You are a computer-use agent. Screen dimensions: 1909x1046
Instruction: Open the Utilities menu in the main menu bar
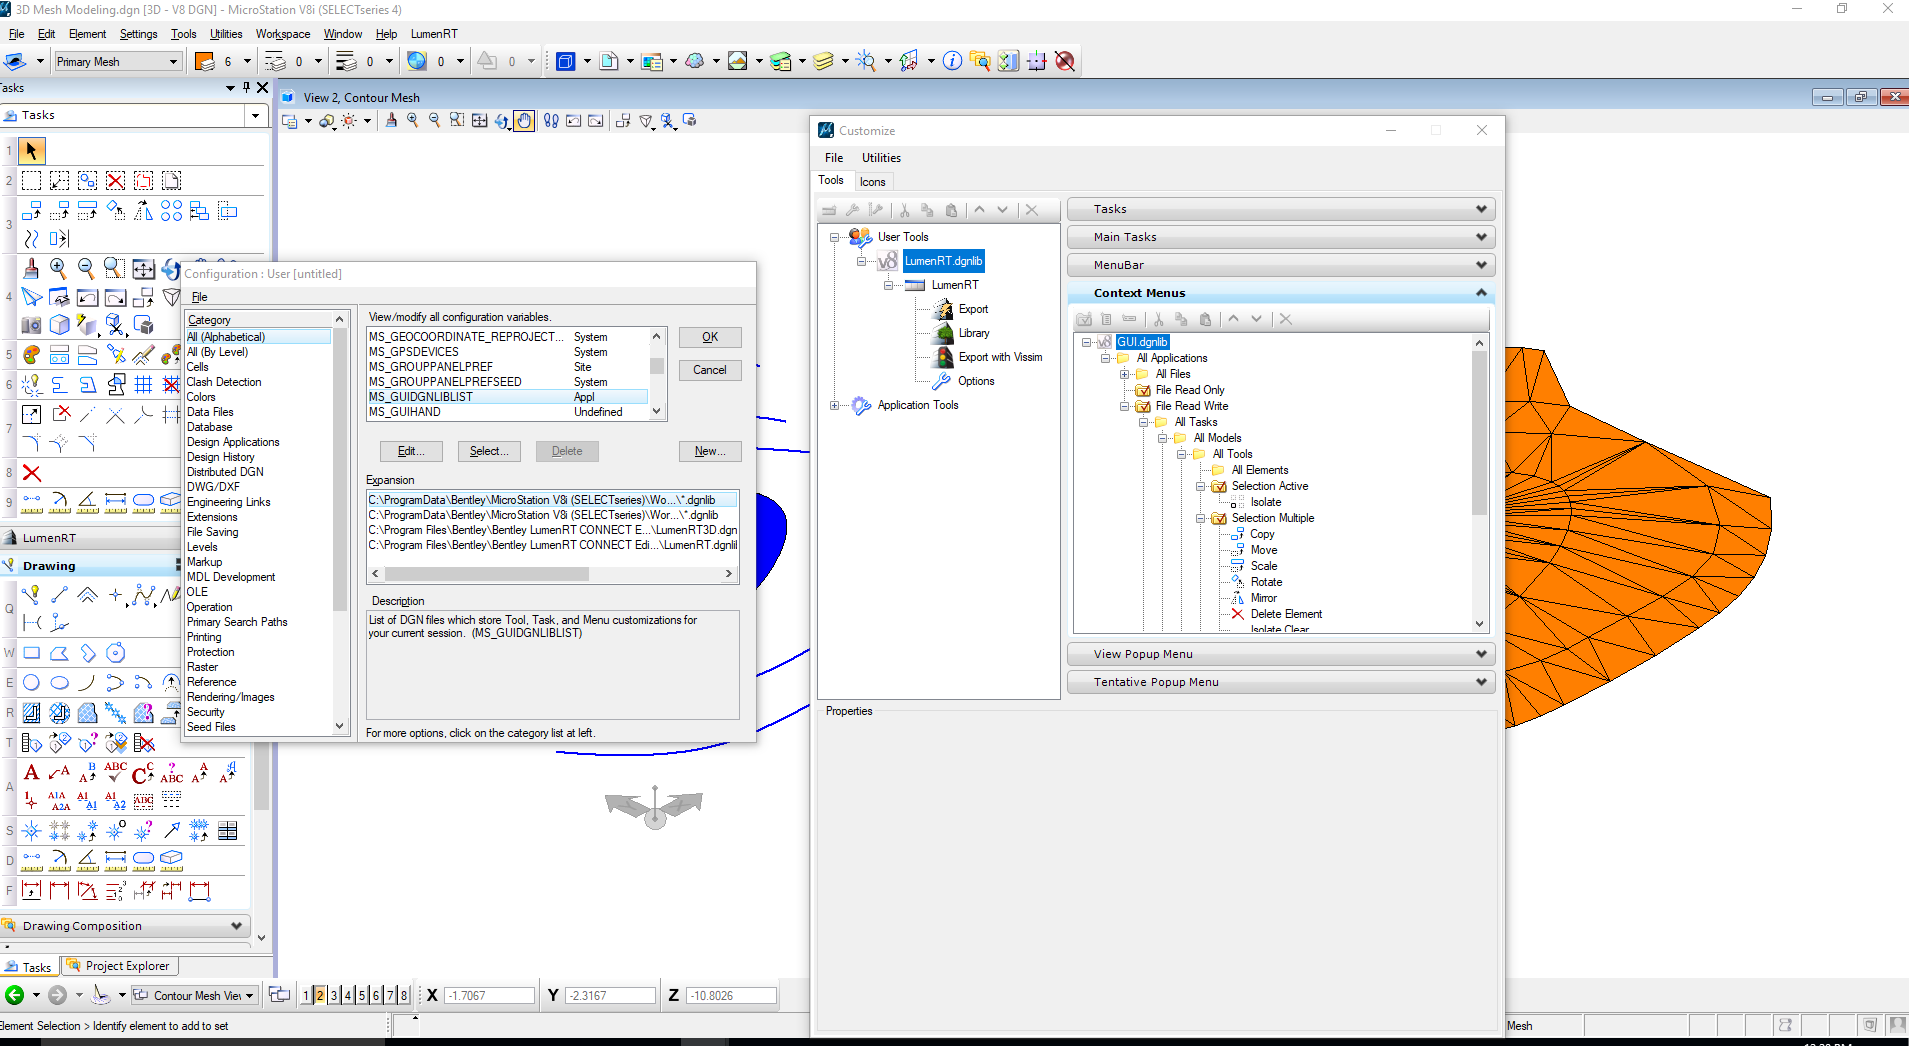tap(226, 34)
